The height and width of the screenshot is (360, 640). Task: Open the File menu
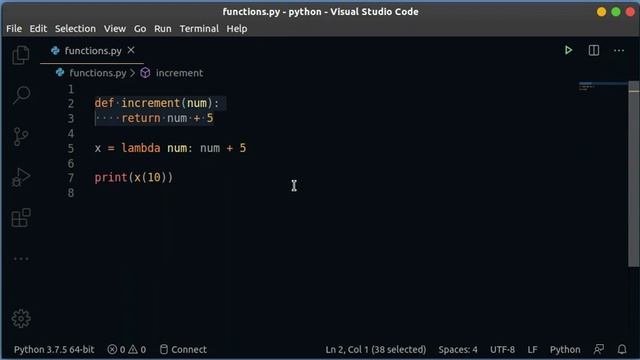(x=14, y=29)
